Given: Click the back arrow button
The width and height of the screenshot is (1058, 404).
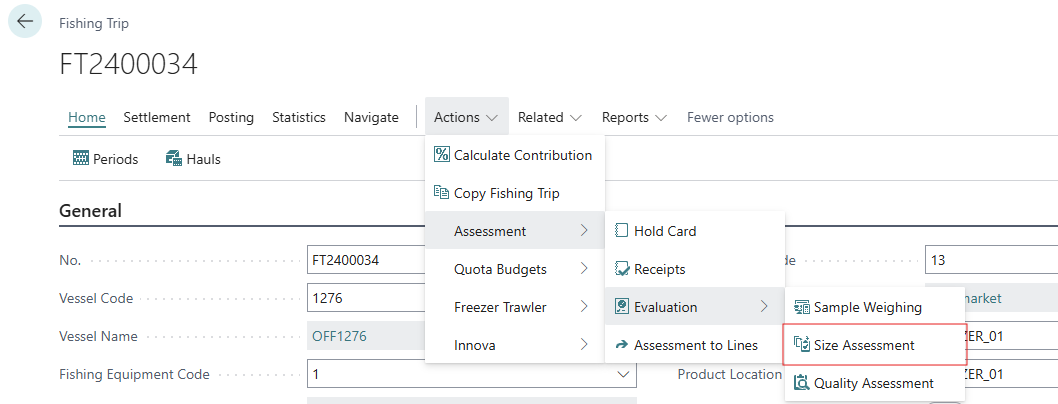Looking at the screenshot, I should pos(25,22).
